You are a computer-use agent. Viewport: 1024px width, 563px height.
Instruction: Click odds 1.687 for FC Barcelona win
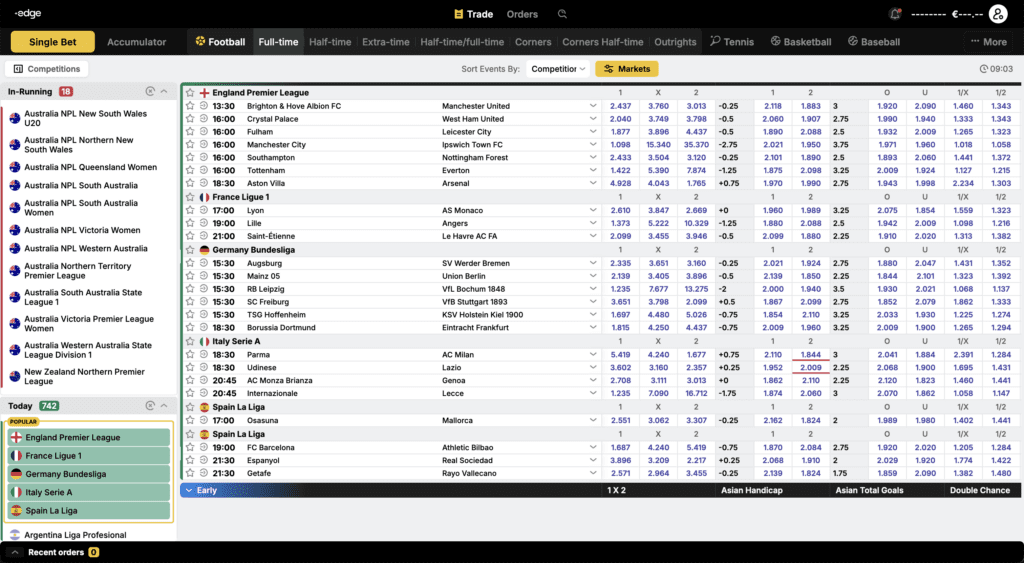pyautogui.click(x=620, y=447)
